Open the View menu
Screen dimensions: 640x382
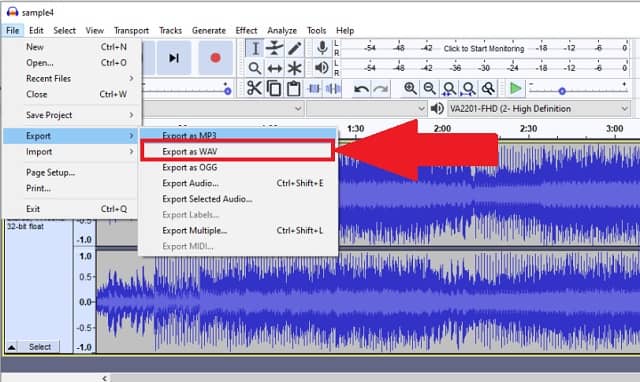tap(94, 31)
